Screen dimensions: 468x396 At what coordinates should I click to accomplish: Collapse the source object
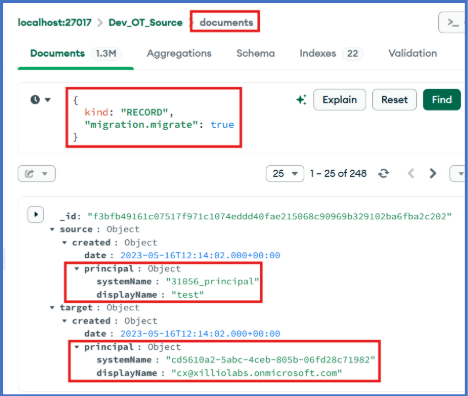point(52,229)
